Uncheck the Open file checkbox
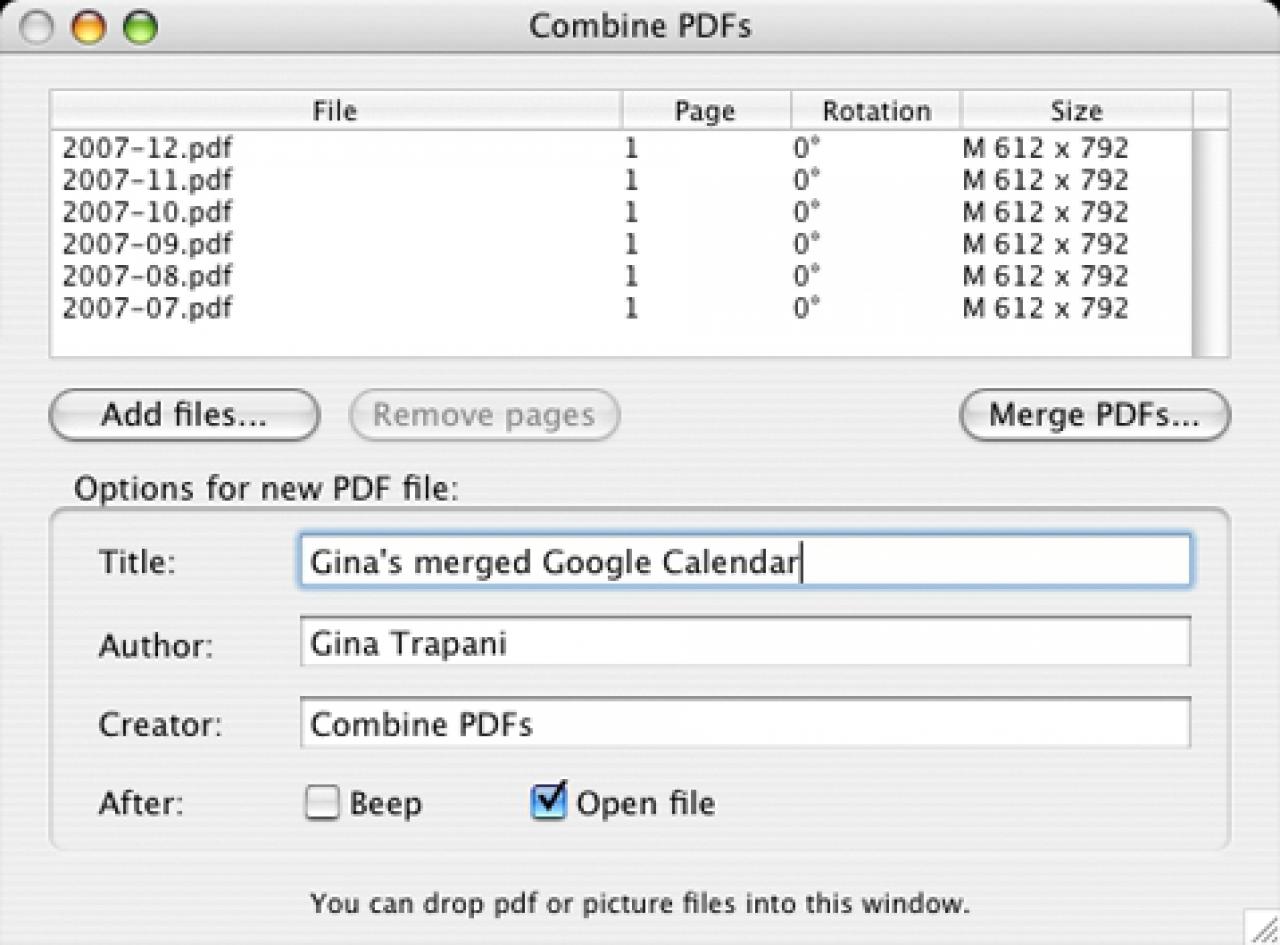 point(548,802)
